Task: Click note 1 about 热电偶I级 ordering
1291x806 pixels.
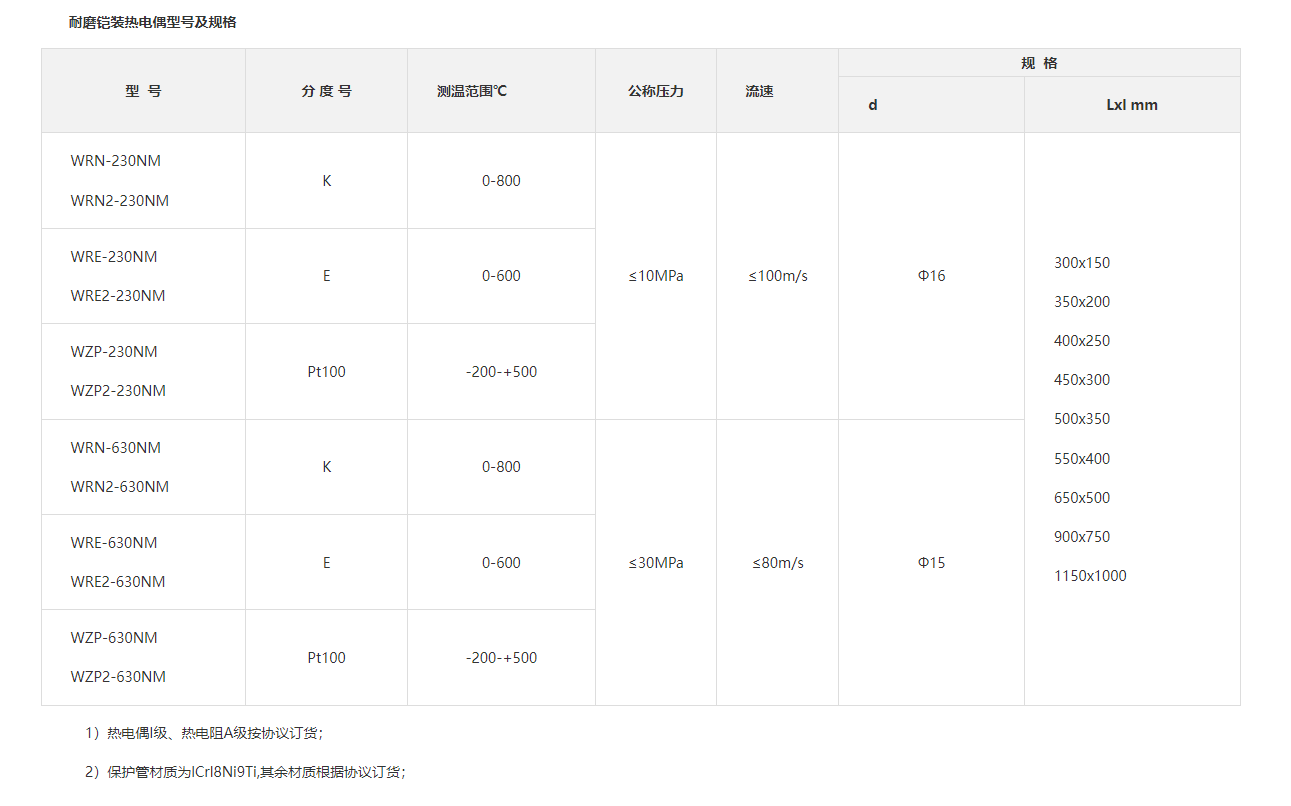Action: [x=205, y=733]
